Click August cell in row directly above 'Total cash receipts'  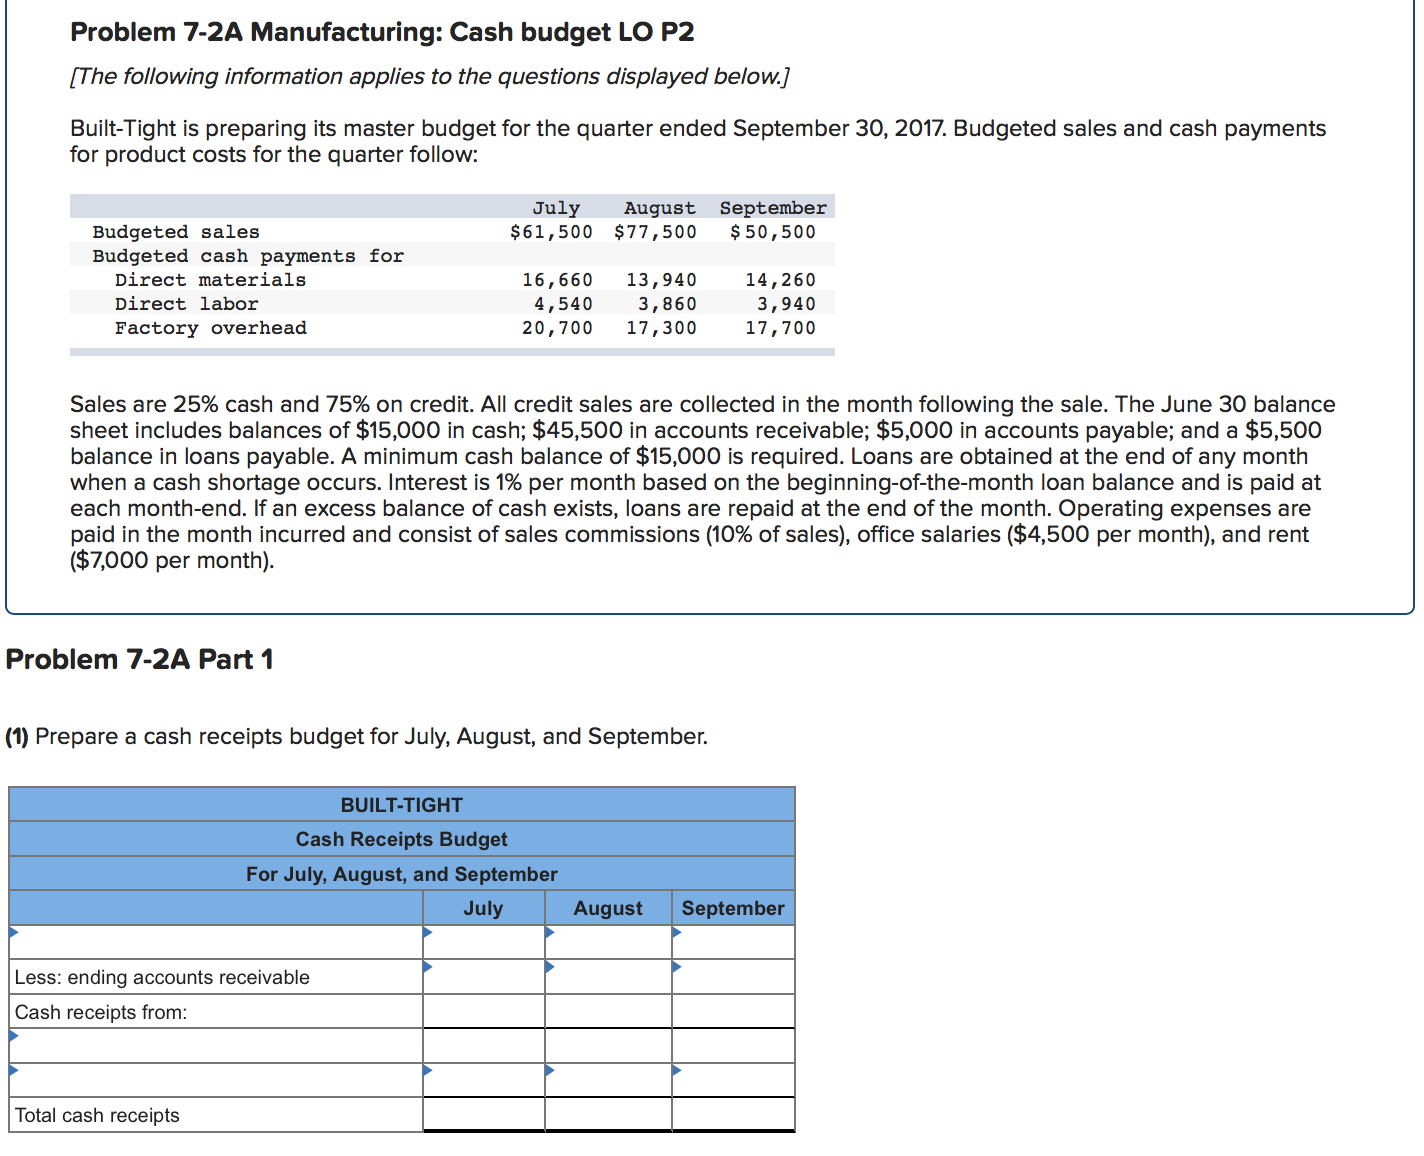608,1080
